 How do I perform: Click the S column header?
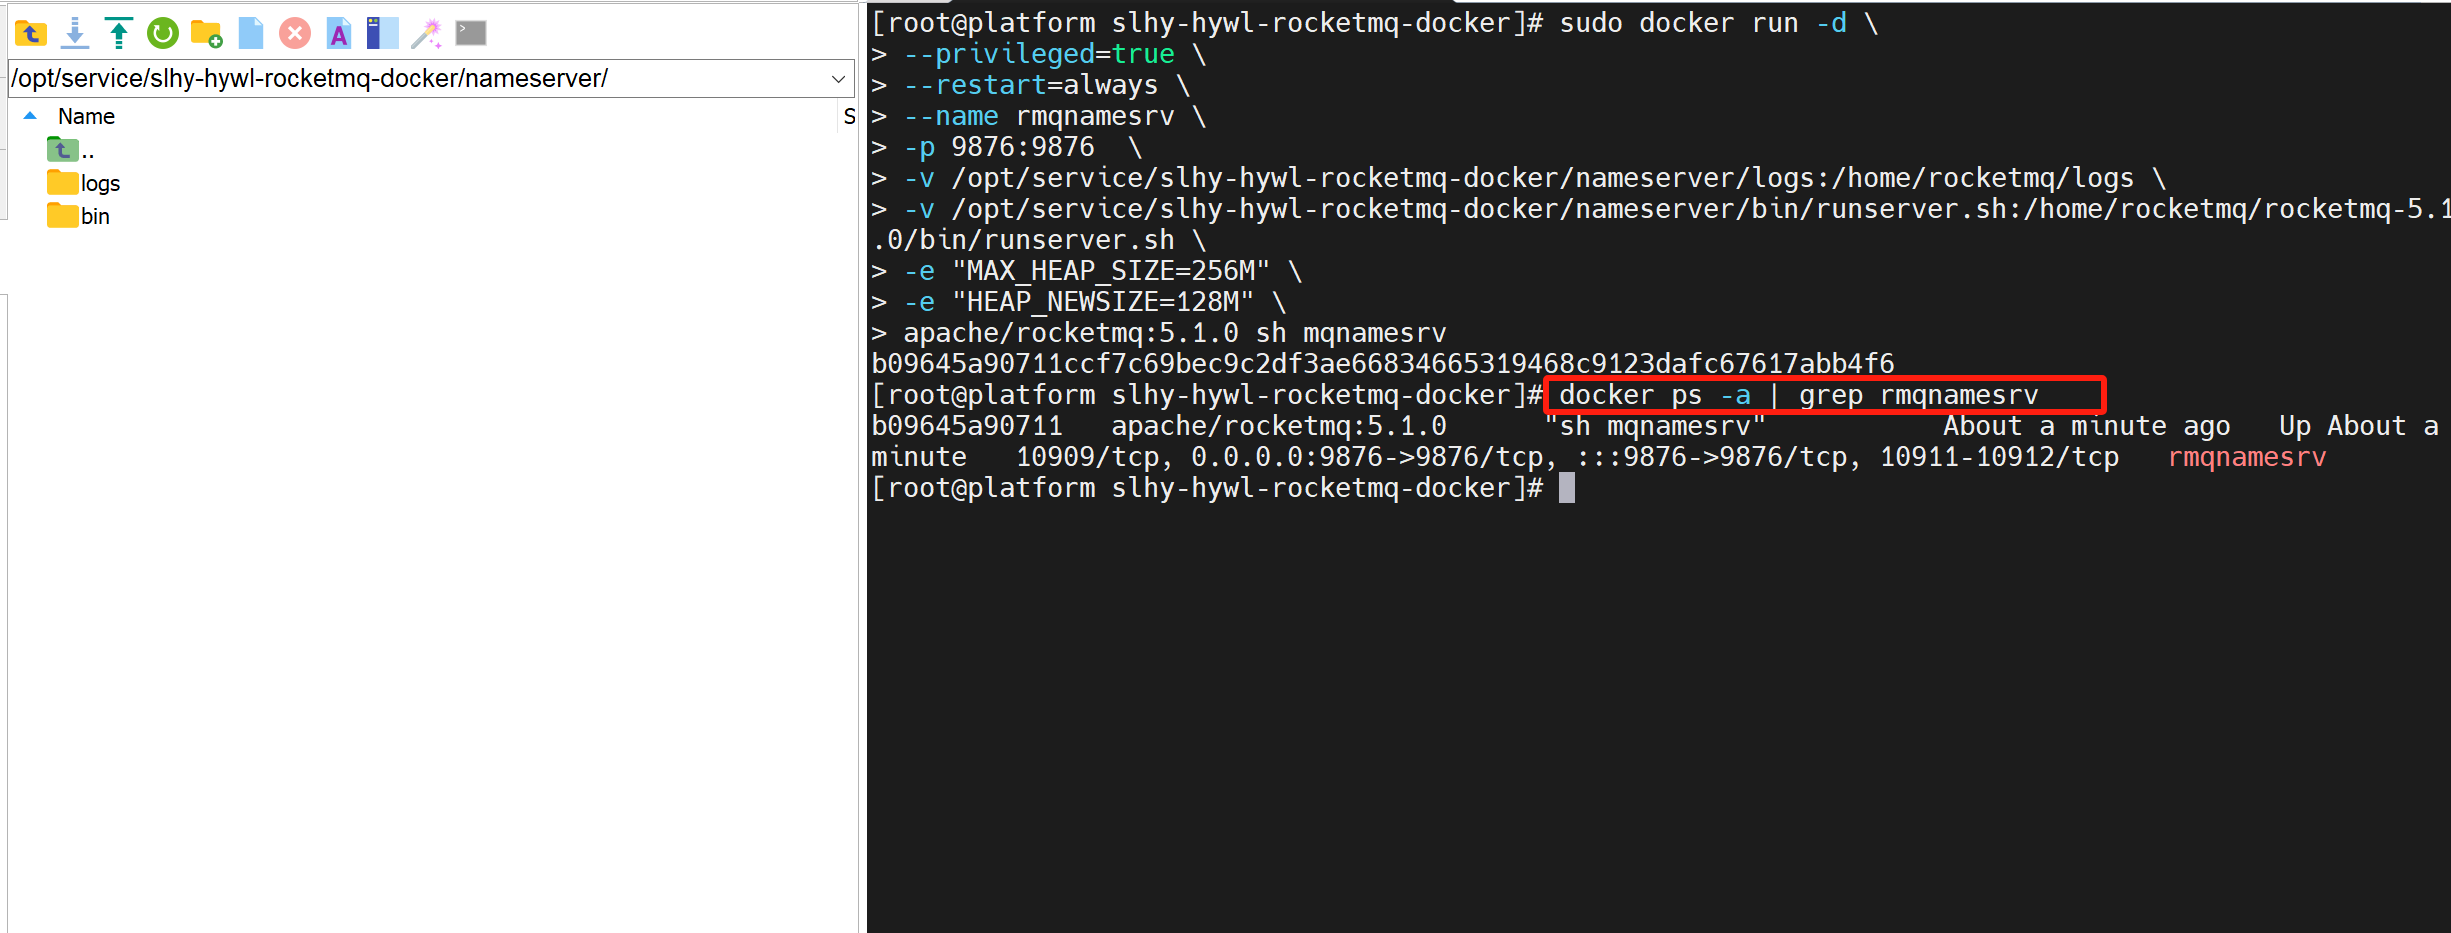[849, 117]
